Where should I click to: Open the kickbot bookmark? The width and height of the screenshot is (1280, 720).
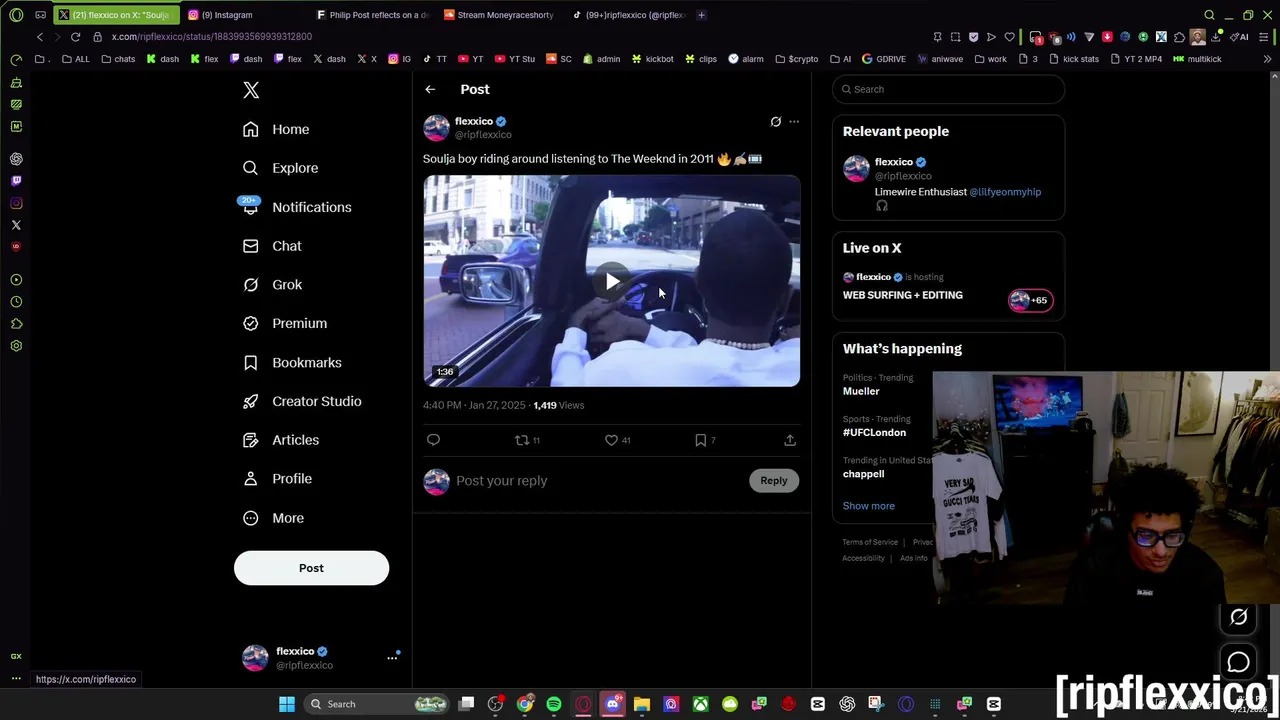pyautogui.click(x=652, y=59)
